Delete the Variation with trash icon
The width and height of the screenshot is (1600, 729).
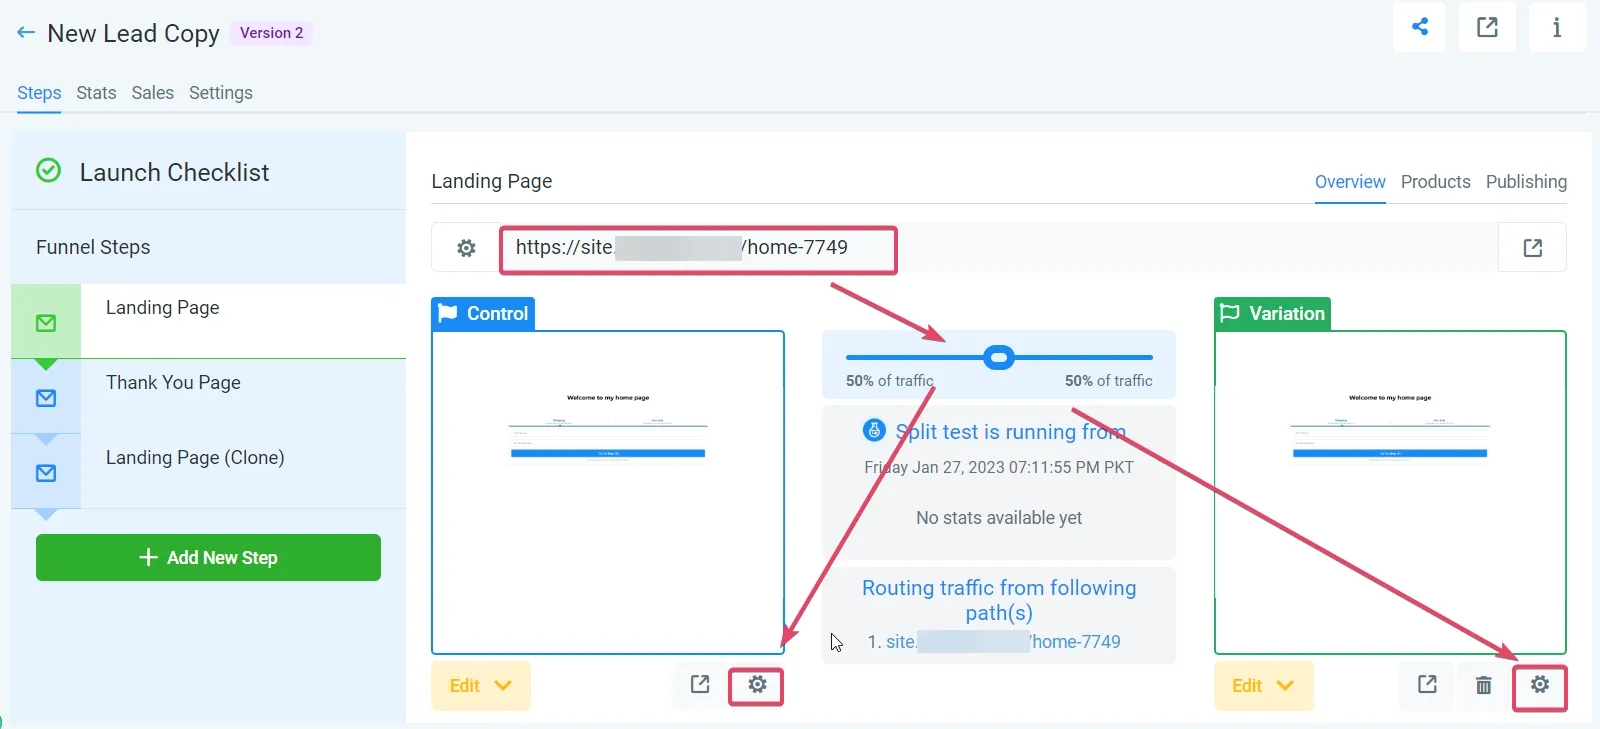point(1484,686)
